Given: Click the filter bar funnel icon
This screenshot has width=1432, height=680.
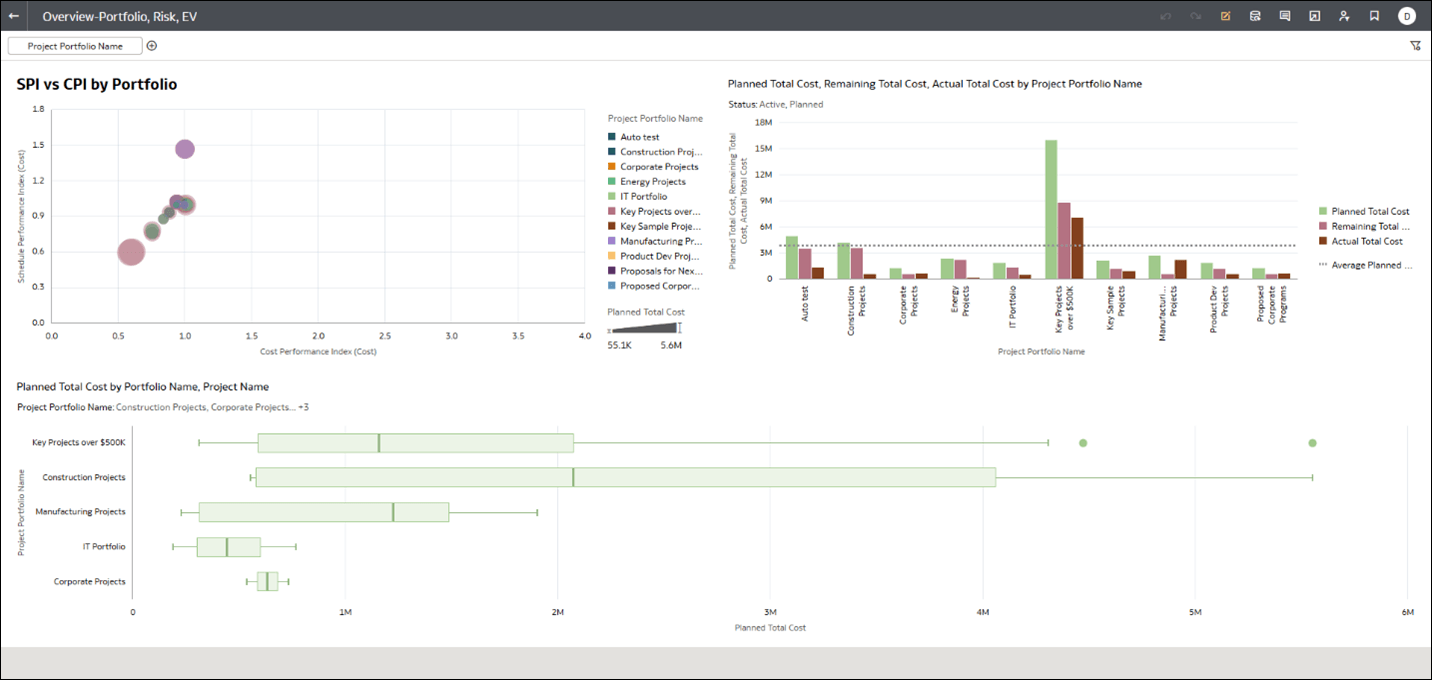Looking at the screenshot, I should click(1415, 46).
